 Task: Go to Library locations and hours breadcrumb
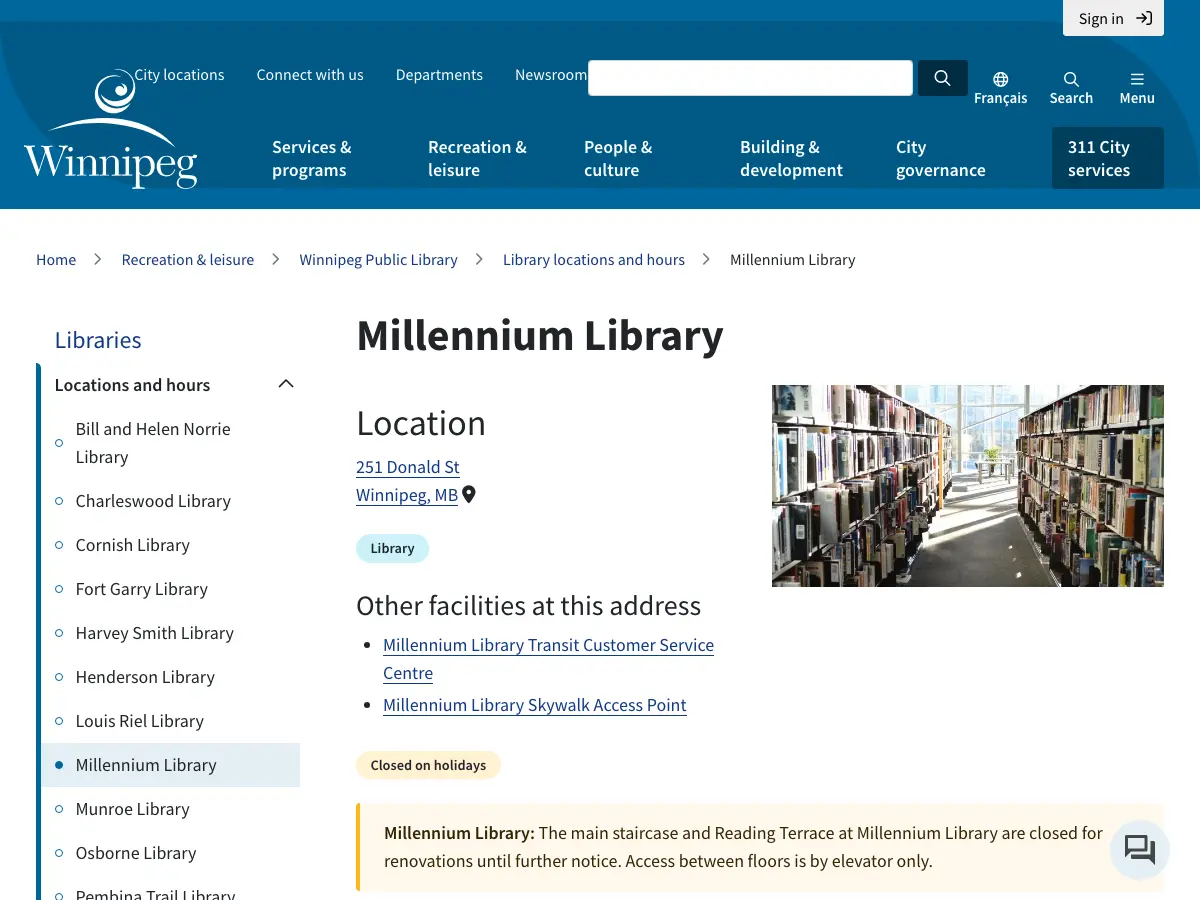pyautogui.click(x=594, y=260)
